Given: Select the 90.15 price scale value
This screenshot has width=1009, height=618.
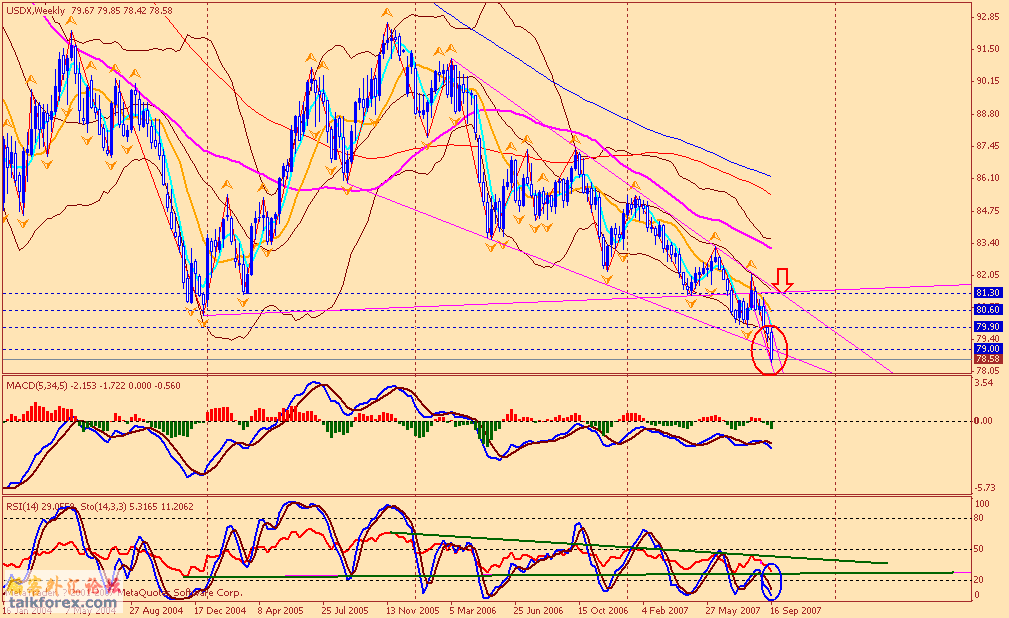Looking at the screenshot, I should point(988,81).
